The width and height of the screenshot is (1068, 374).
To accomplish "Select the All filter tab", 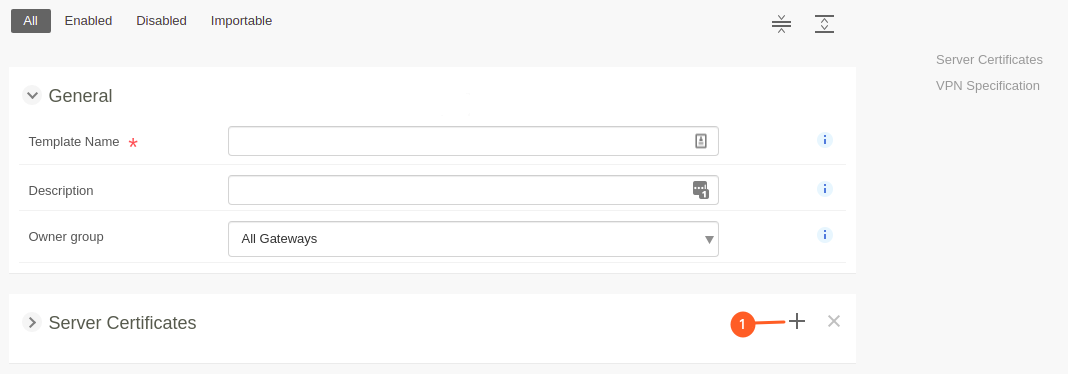I will tap(31, 21).
